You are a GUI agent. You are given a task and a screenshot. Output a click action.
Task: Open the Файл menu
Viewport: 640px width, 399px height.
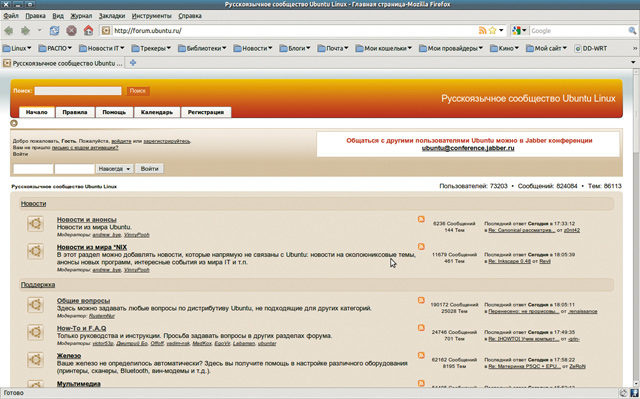click(11, 16)
